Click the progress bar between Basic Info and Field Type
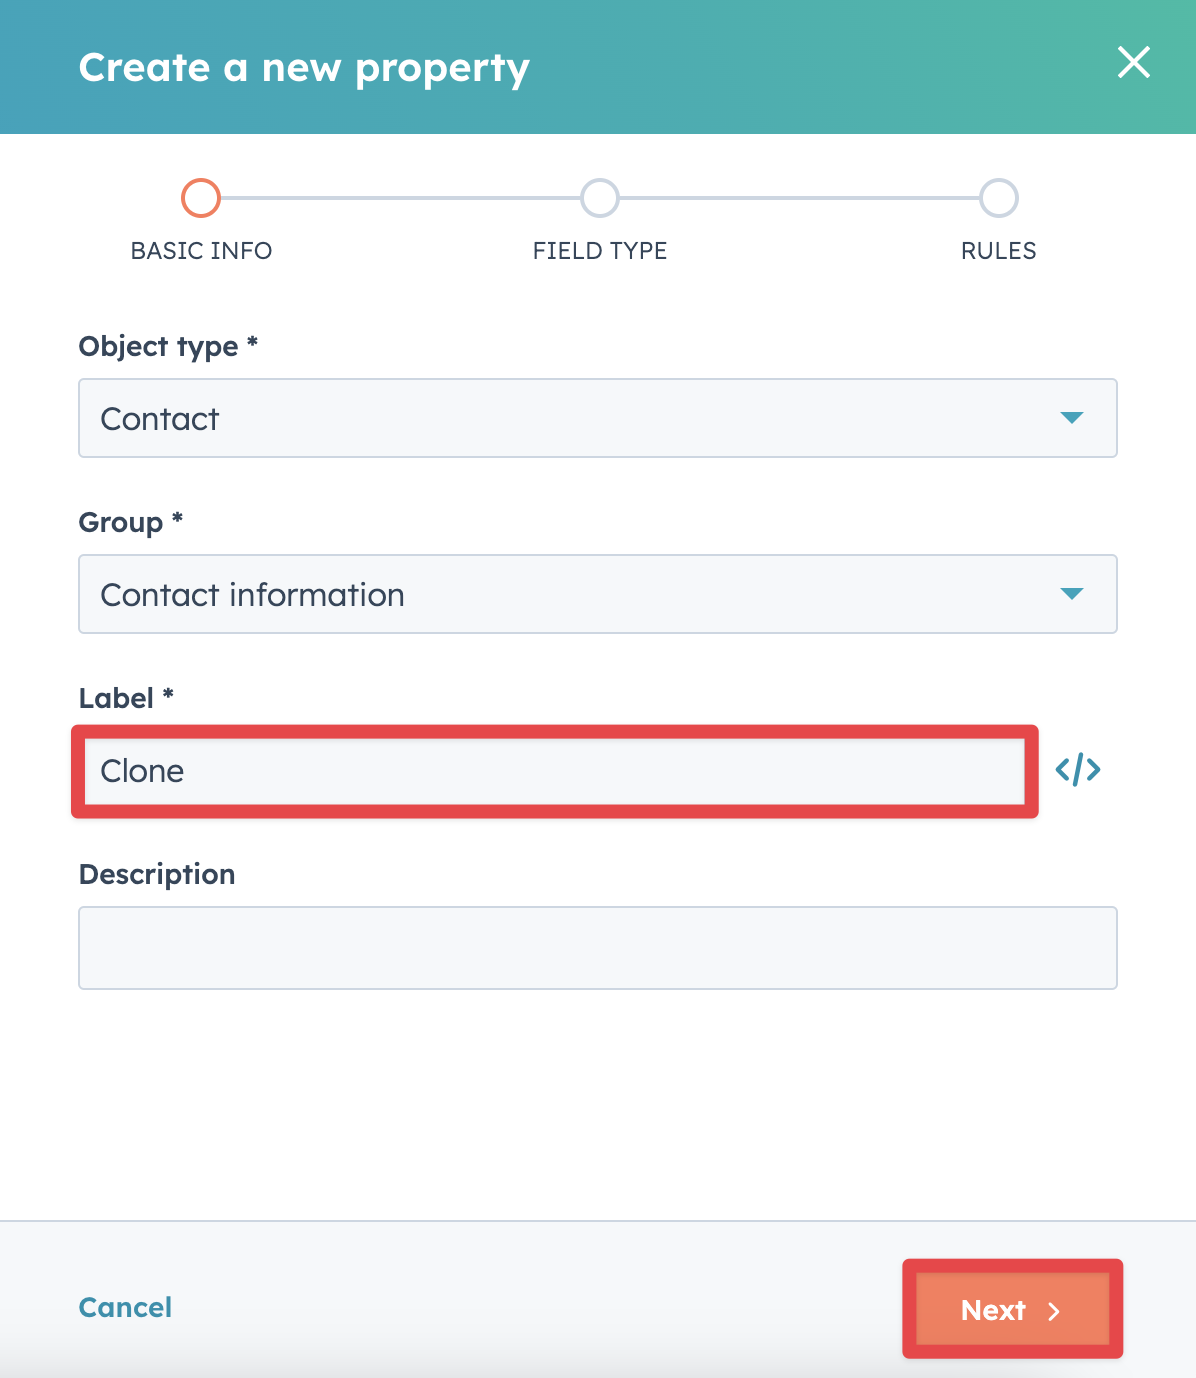 (400, 198)
